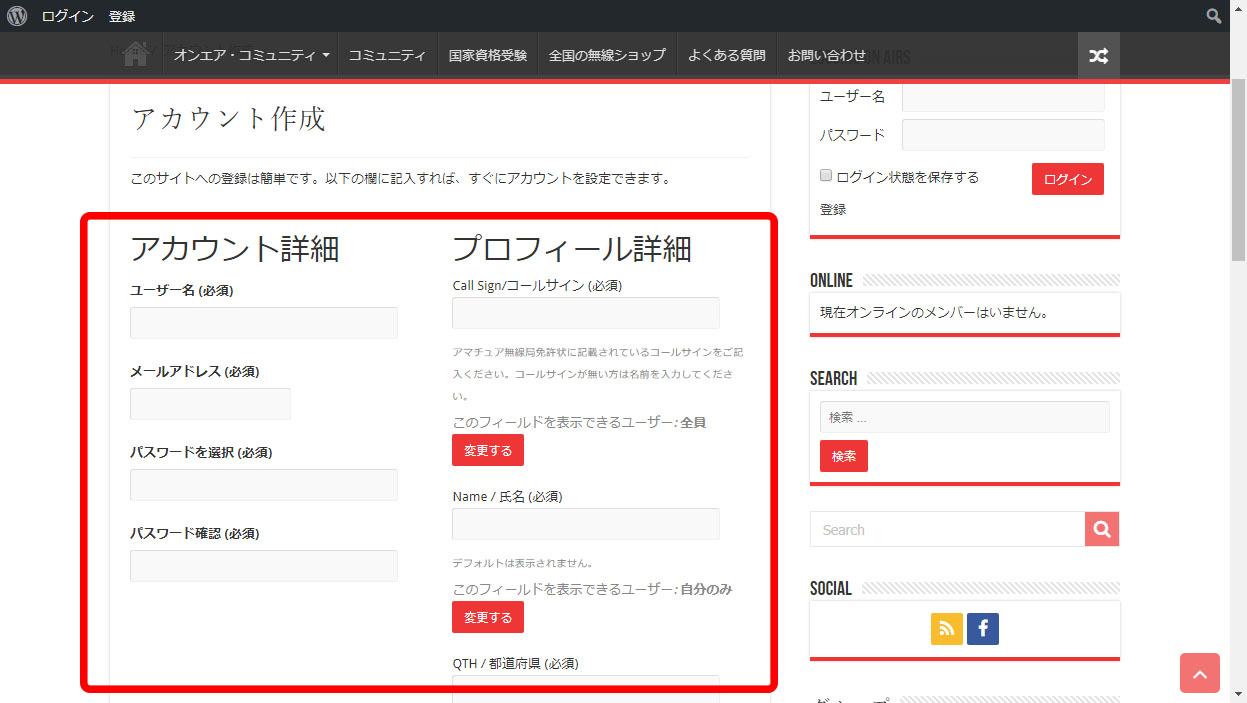This screenshot has width=1247, height=703.
Task: Click 変更する under Call Sign field
Action: click(487, 451)
